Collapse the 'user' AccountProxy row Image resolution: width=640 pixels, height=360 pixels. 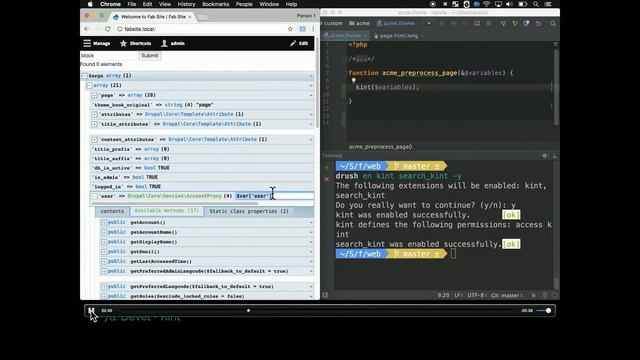point(94,196)
